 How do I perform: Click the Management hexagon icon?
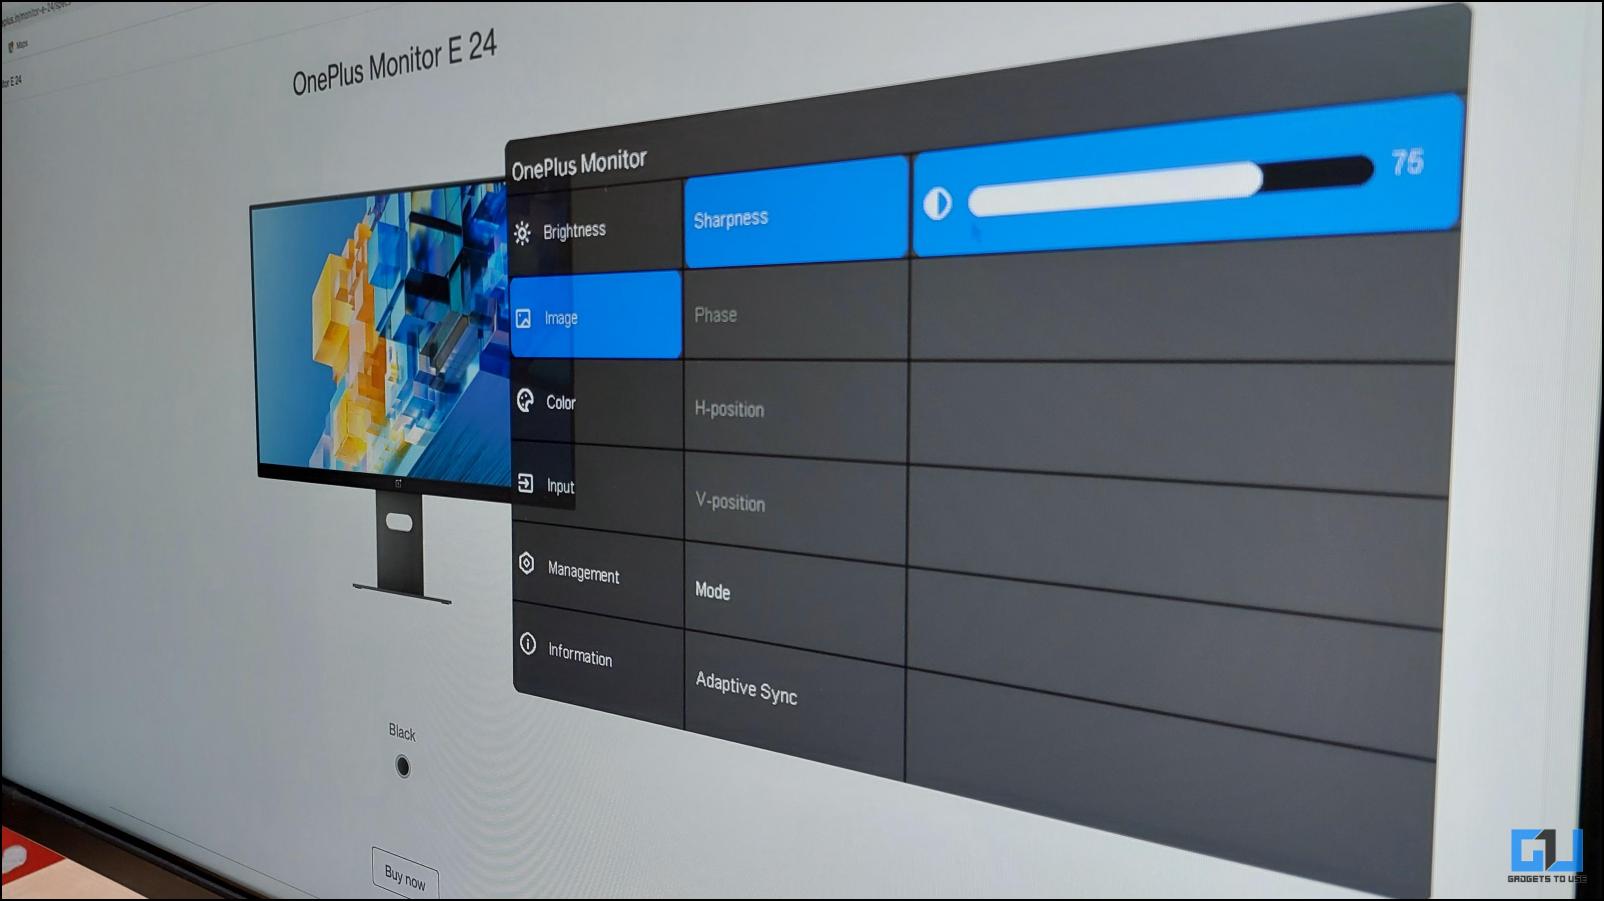tap(527, 564)
